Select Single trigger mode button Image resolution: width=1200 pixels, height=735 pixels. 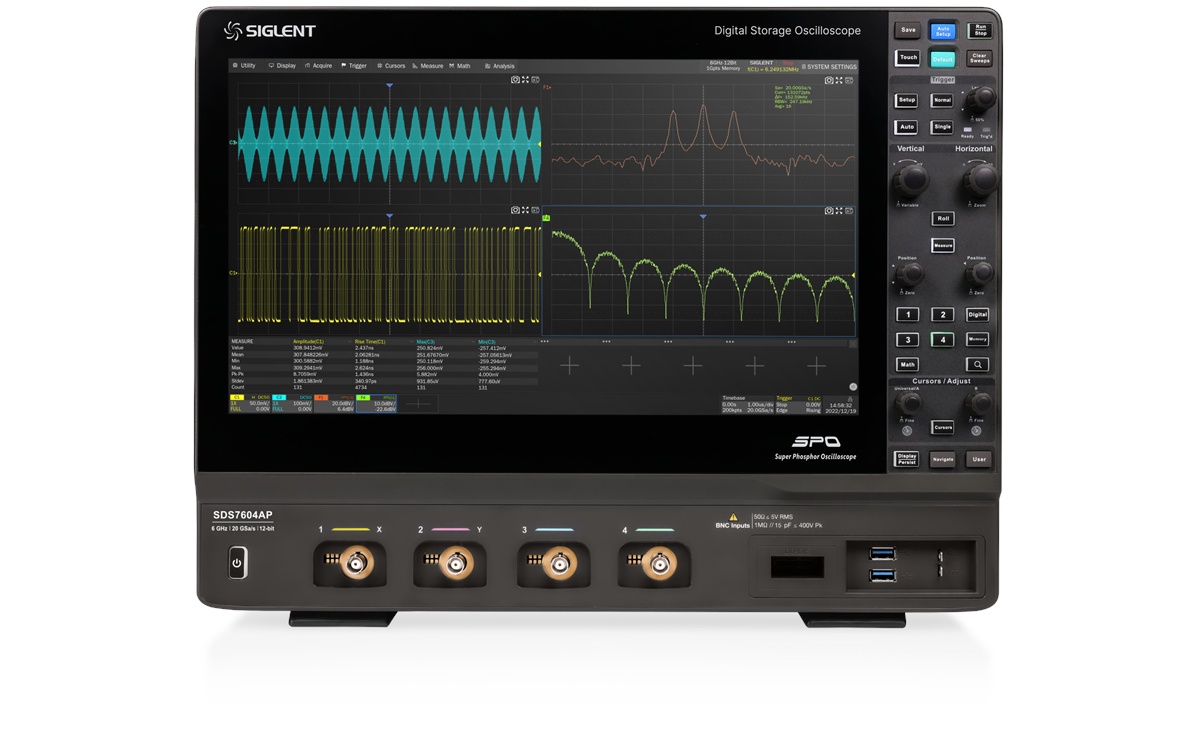pos(942,127)
